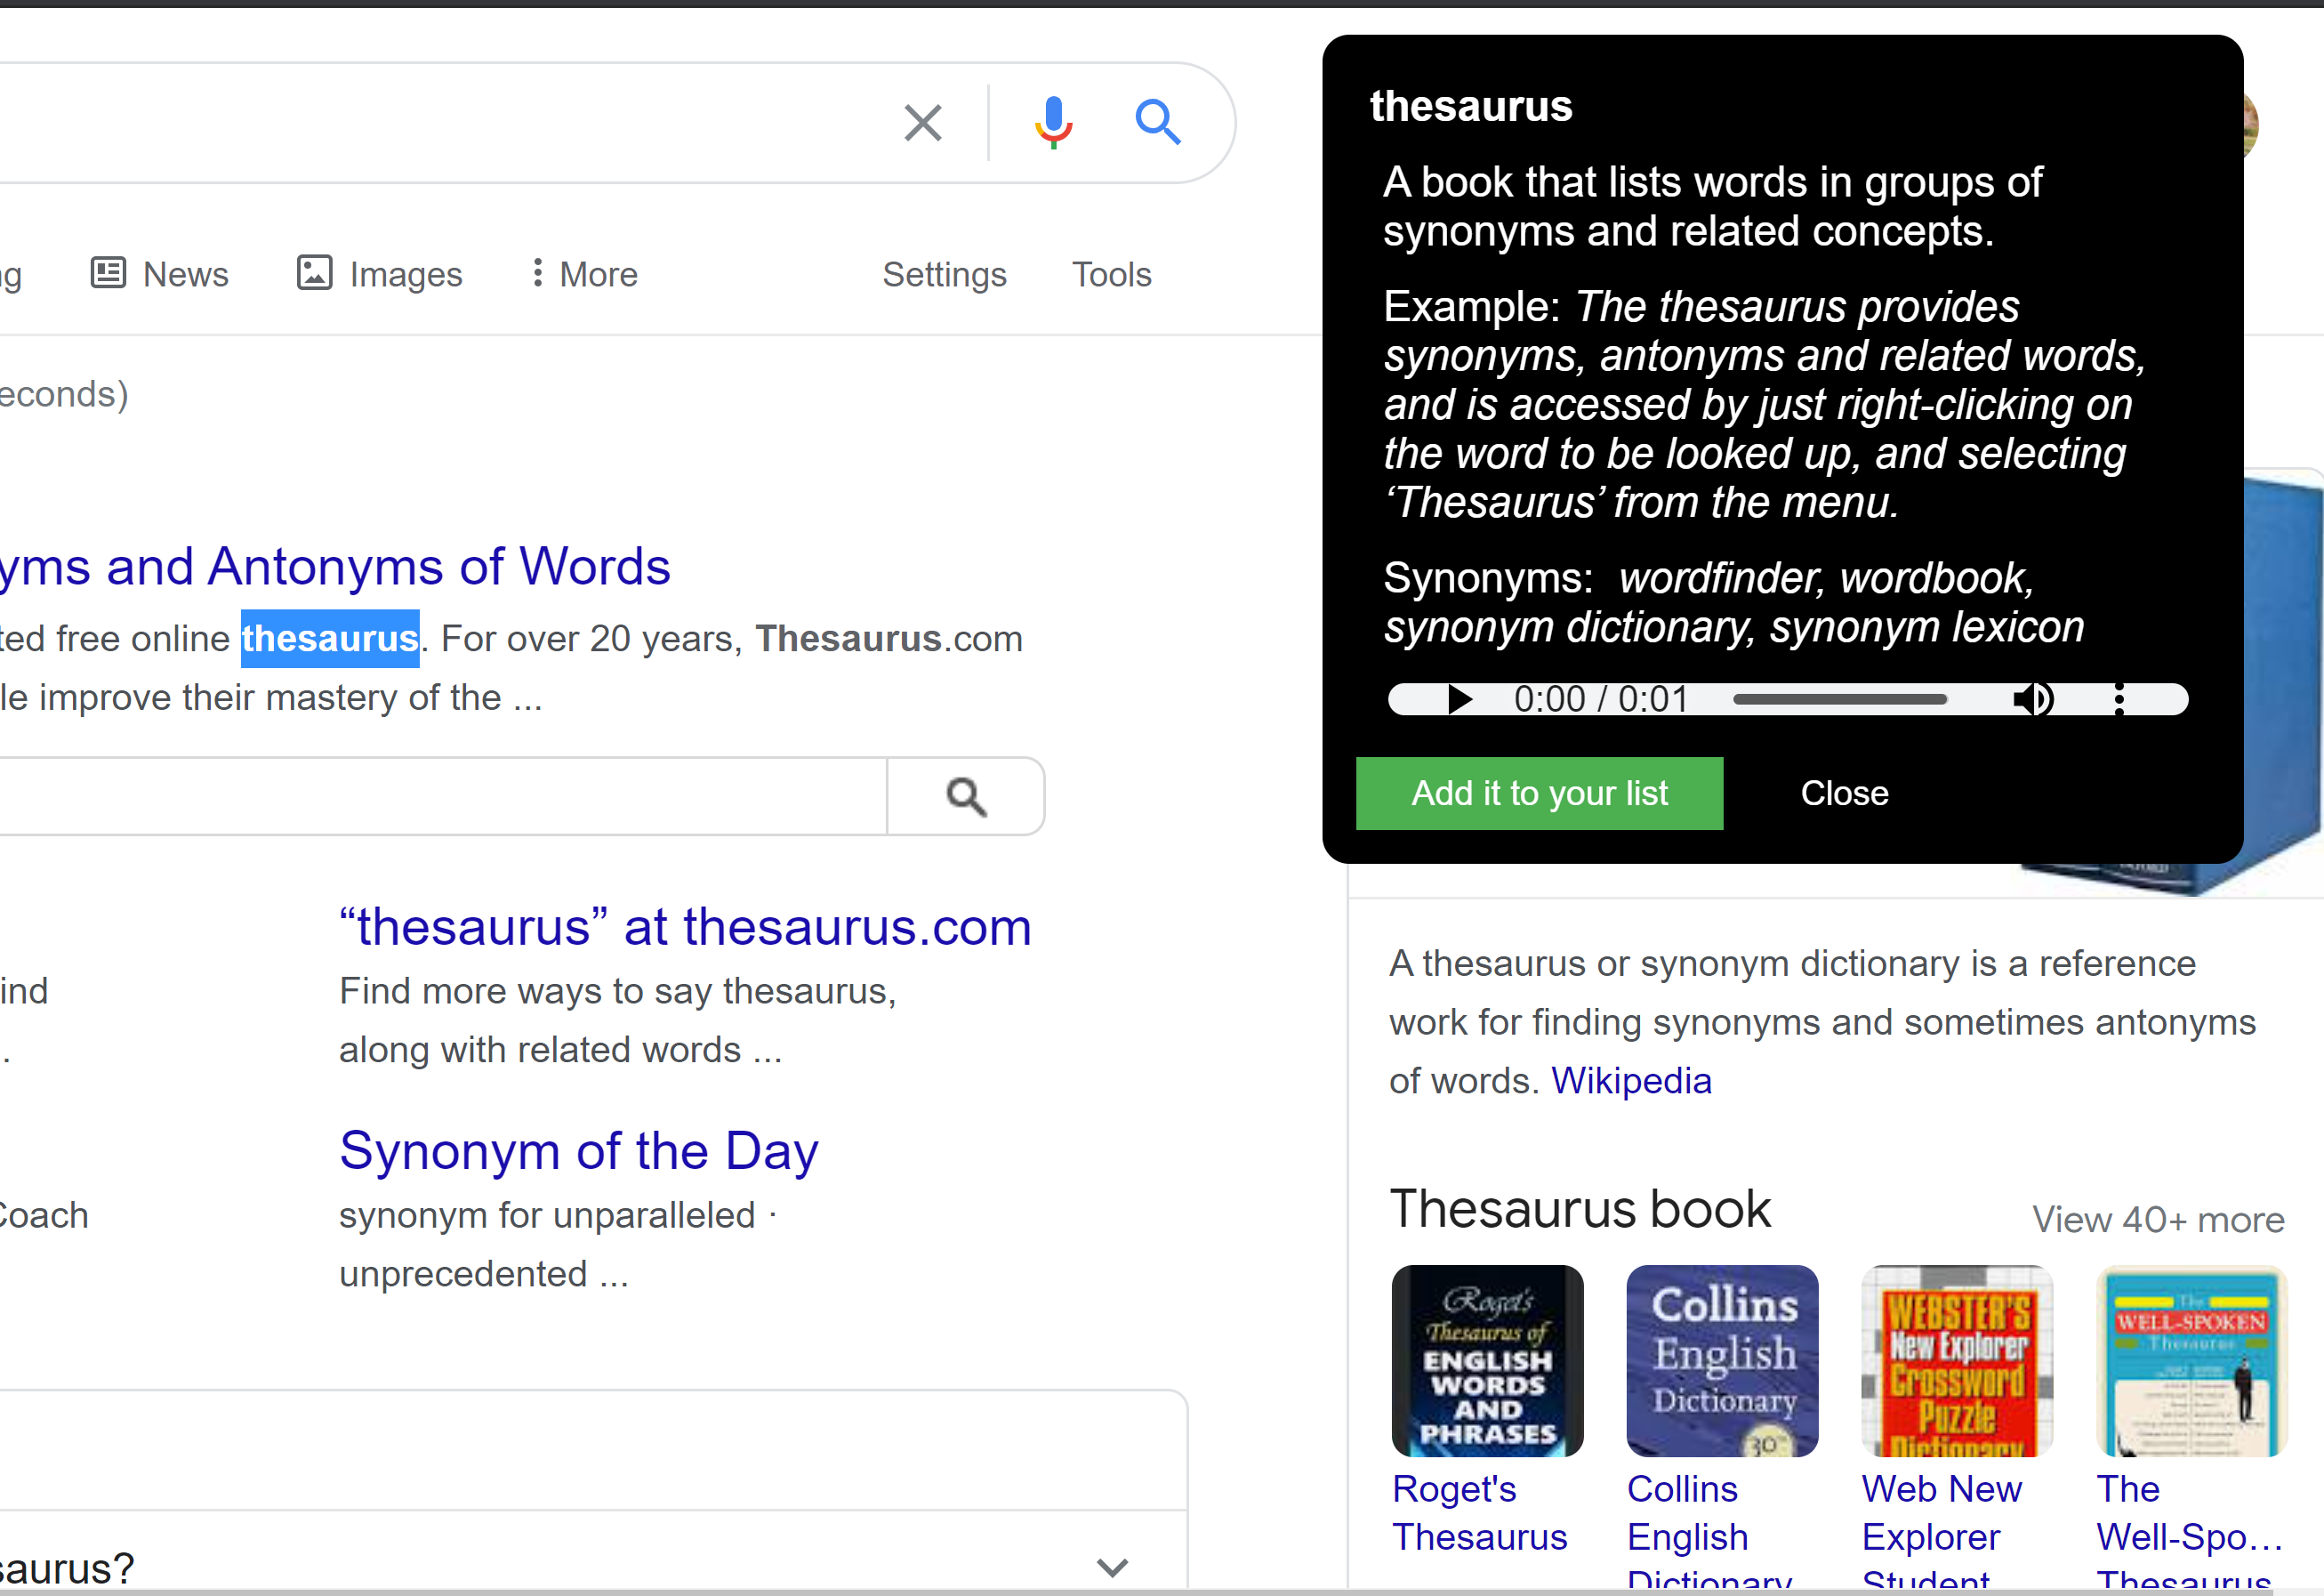2324x1596 pixels.
Task: Clear the search box with X icon
Action: [x=922, y=123]
